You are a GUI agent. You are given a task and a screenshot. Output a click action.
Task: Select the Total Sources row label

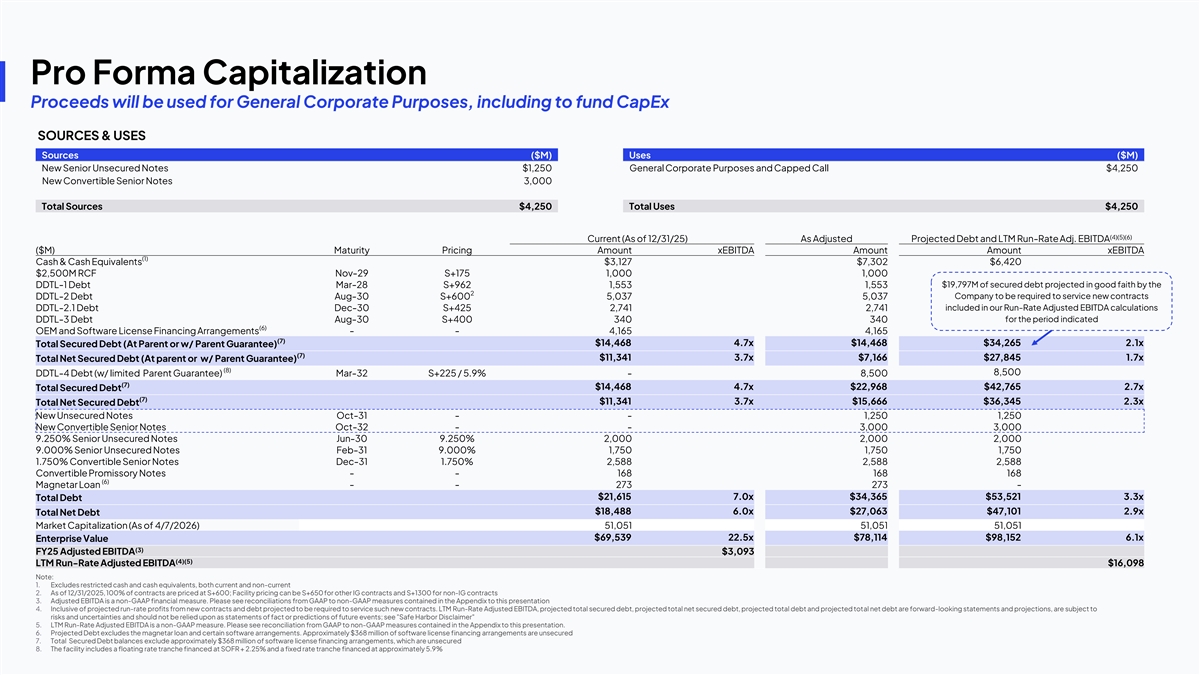pos(71,206)
